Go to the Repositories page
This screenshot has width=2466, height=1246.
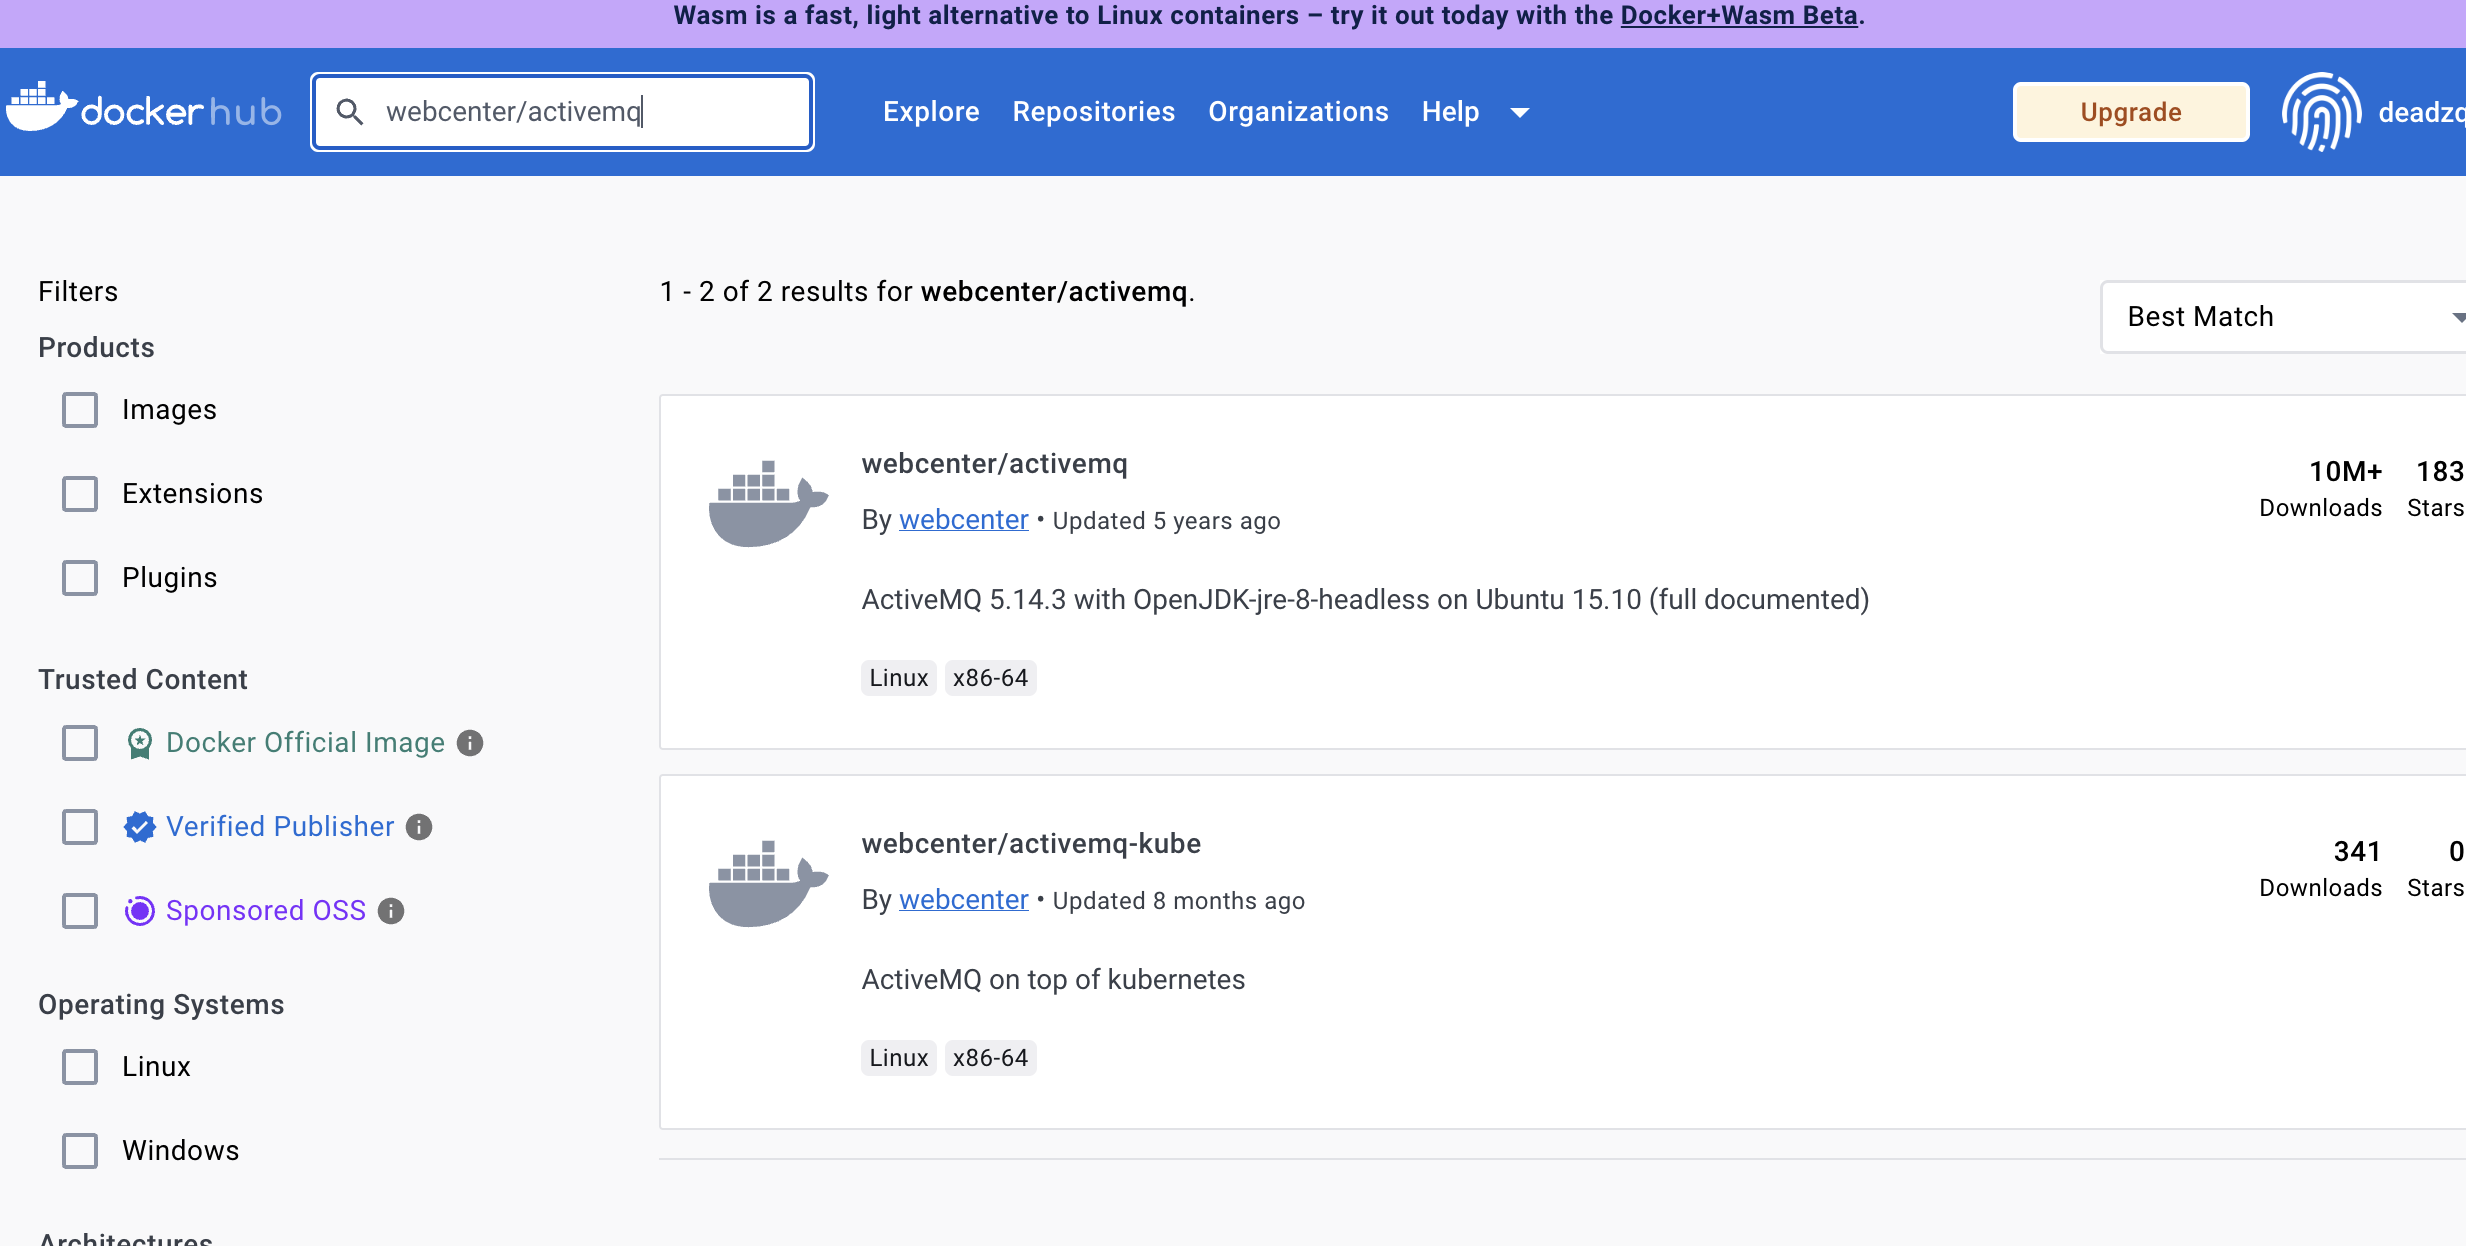pyautogui.click(x=1093, y=112)
